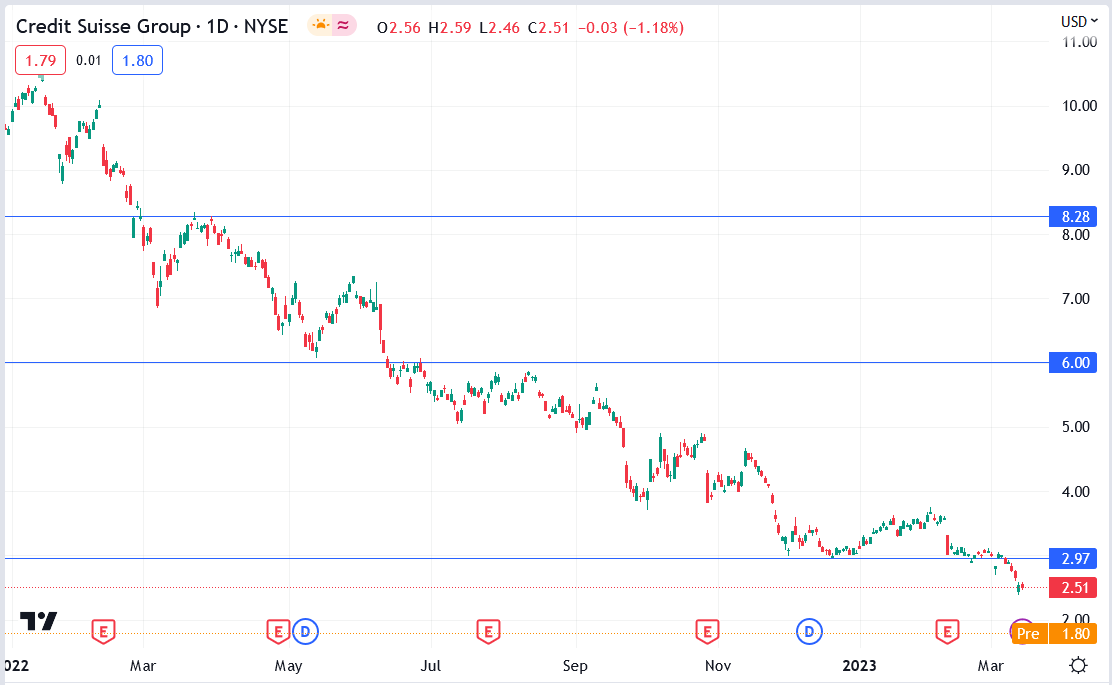Click the pink approximate-equals data status icon
1112x685 pixels.
click(343, 26)
